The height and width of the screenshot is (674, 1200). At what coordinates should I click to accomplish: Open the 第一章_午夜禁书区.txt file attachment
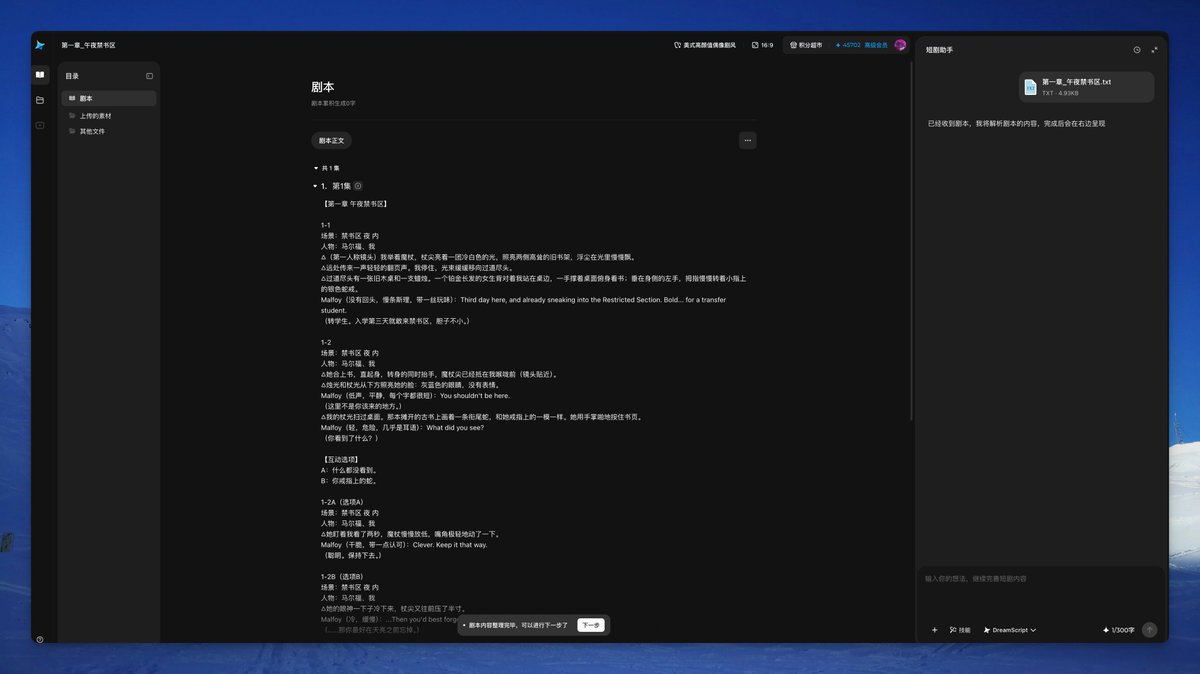pyautogui.click(x=1087, y=87)
